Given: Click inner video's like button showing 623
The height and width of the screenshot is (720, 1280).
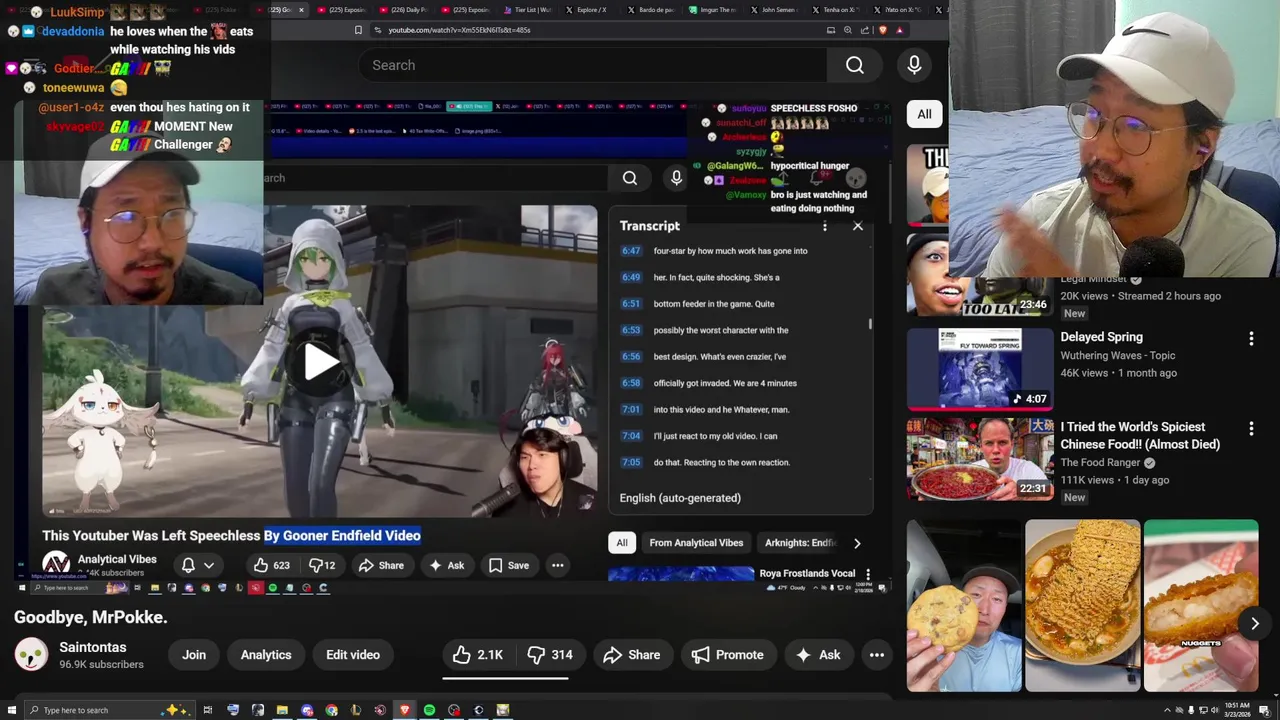Looking at the screenshot, I should pyautogui.click(x=271, y=565).
